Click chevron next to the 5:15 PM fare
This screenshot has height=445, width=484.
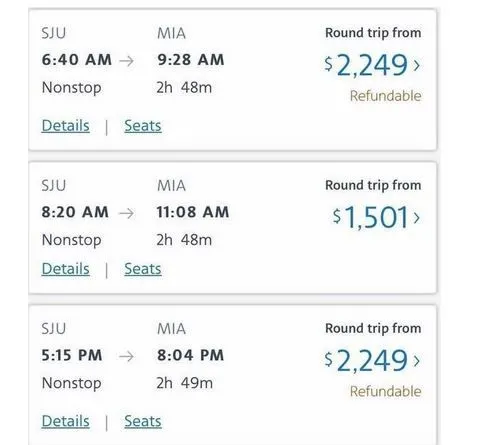416,361
